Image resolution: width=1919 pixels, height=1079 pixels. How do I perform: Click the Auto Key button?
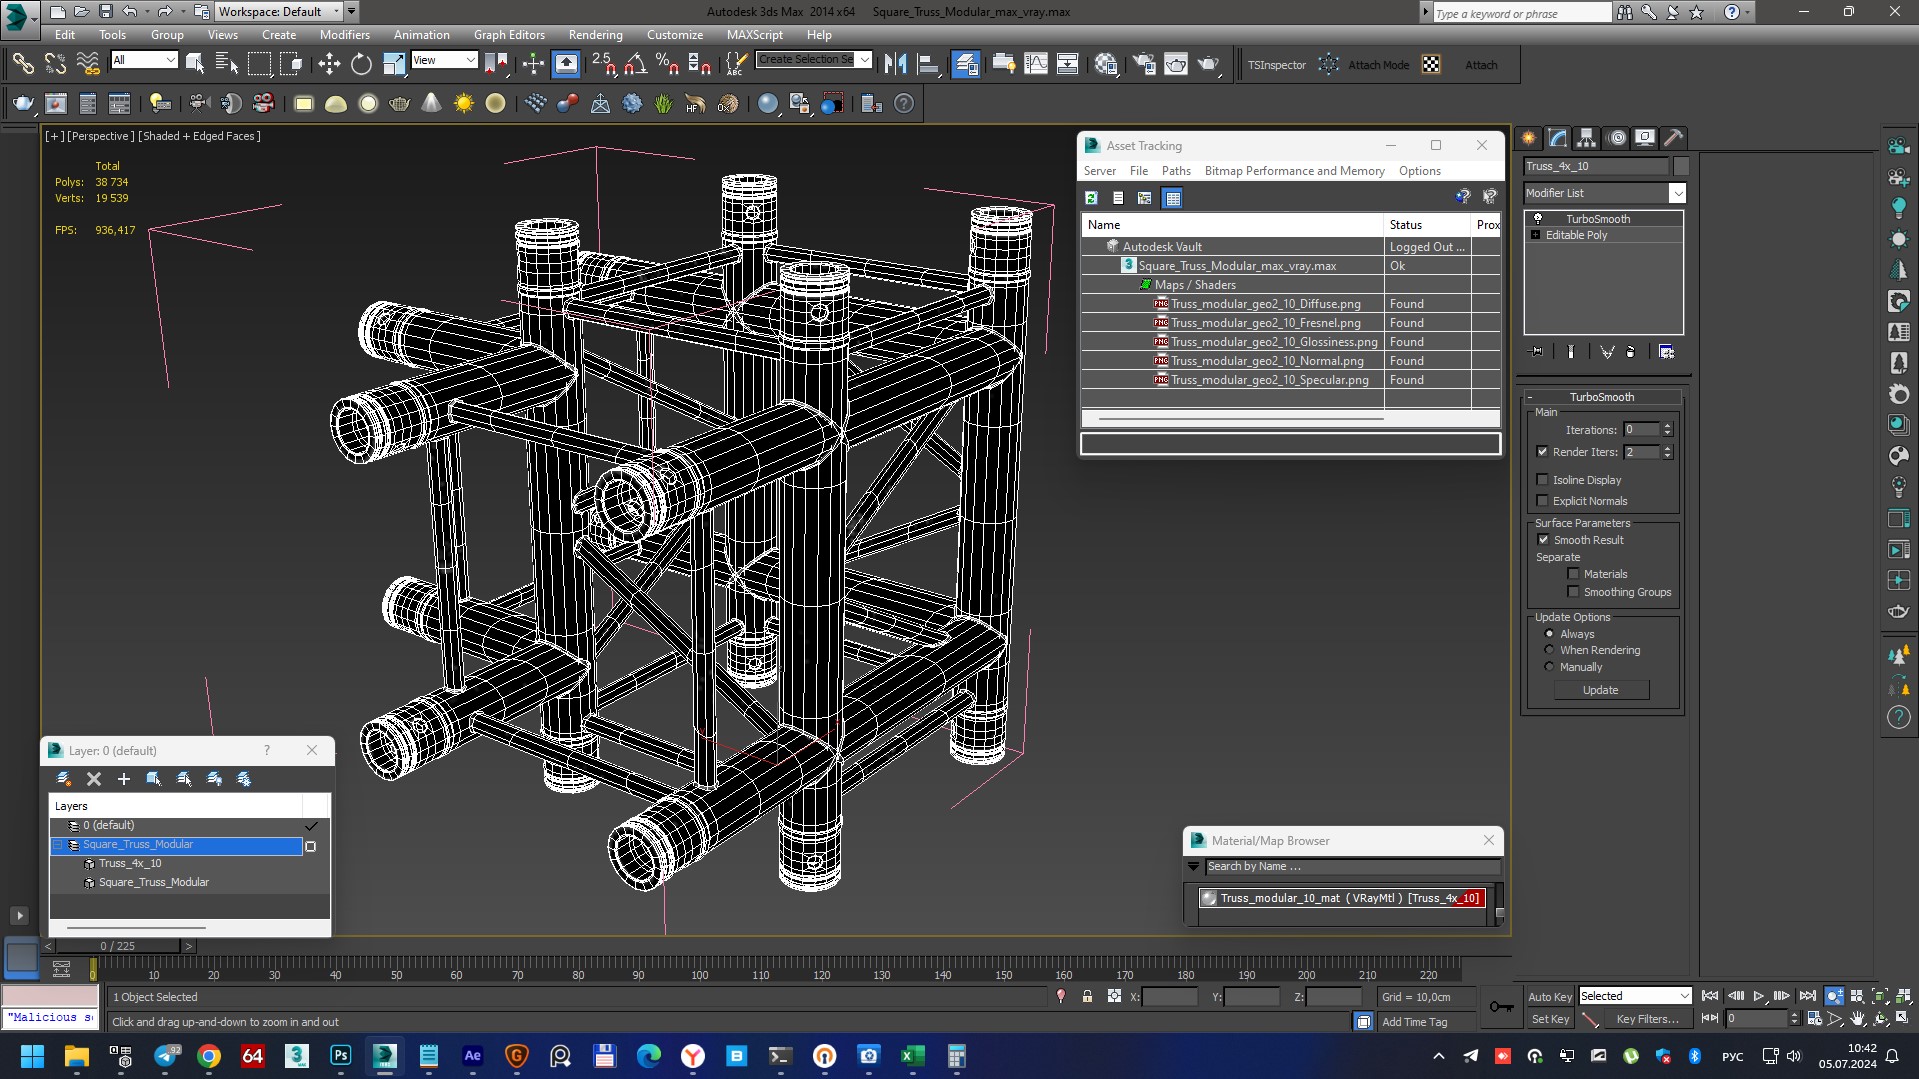pyautogui.click(x=1549, y=996)
